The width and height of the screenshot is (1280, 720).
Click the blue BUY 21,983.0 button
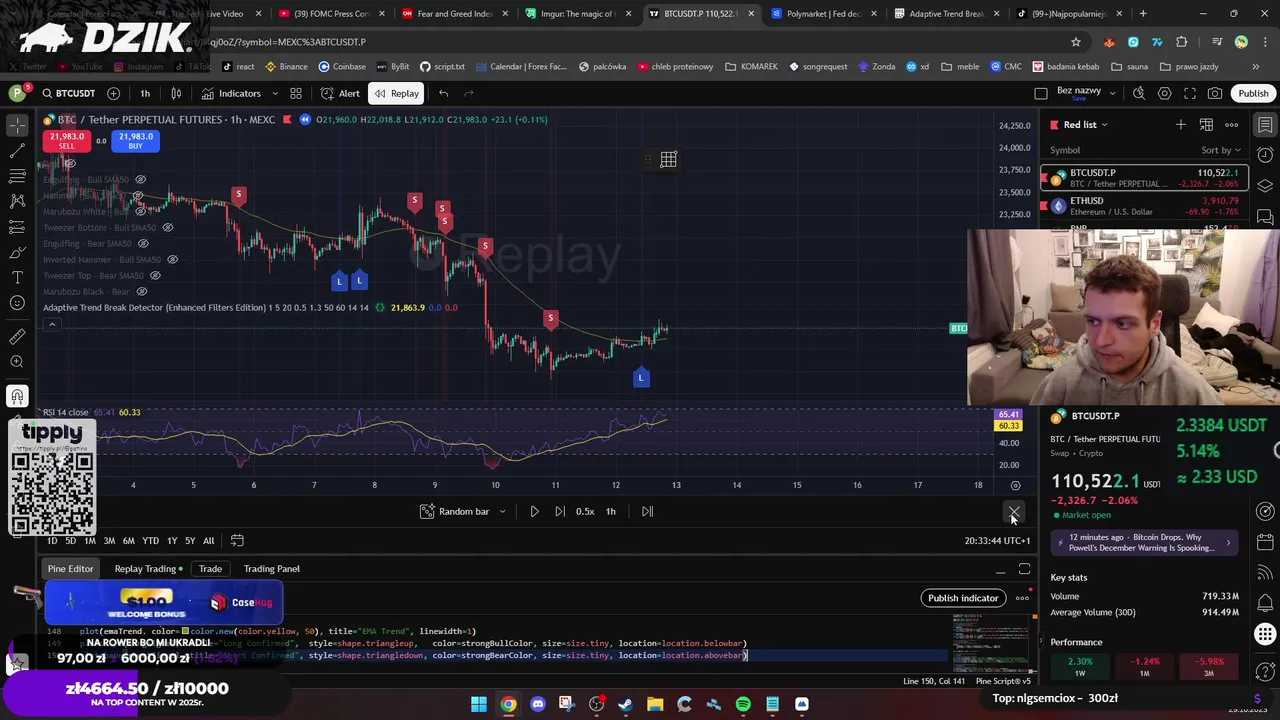pos(135,141)
